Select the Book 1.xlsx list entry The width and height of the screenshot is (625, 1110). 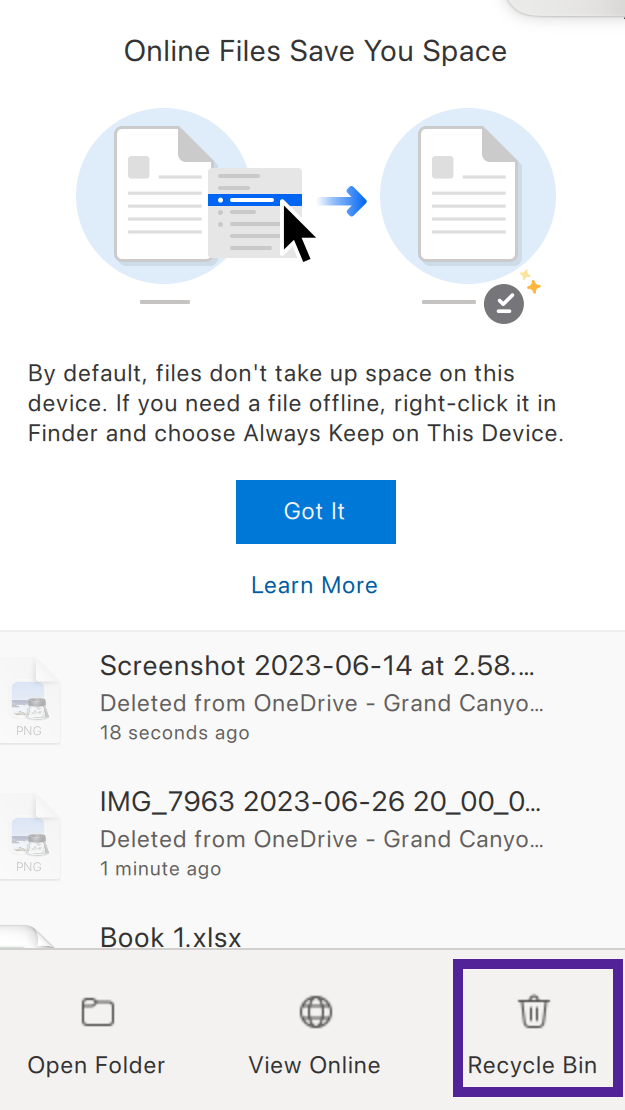click(312, 929)
